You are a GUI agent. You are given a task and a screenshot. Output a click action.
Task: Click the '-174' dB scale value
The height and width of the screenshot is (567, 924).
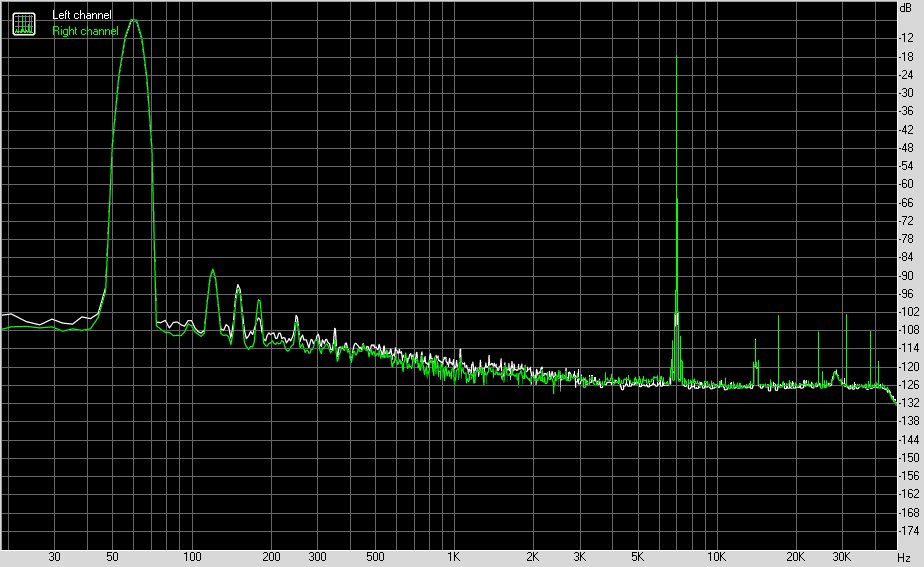[908, 531]
